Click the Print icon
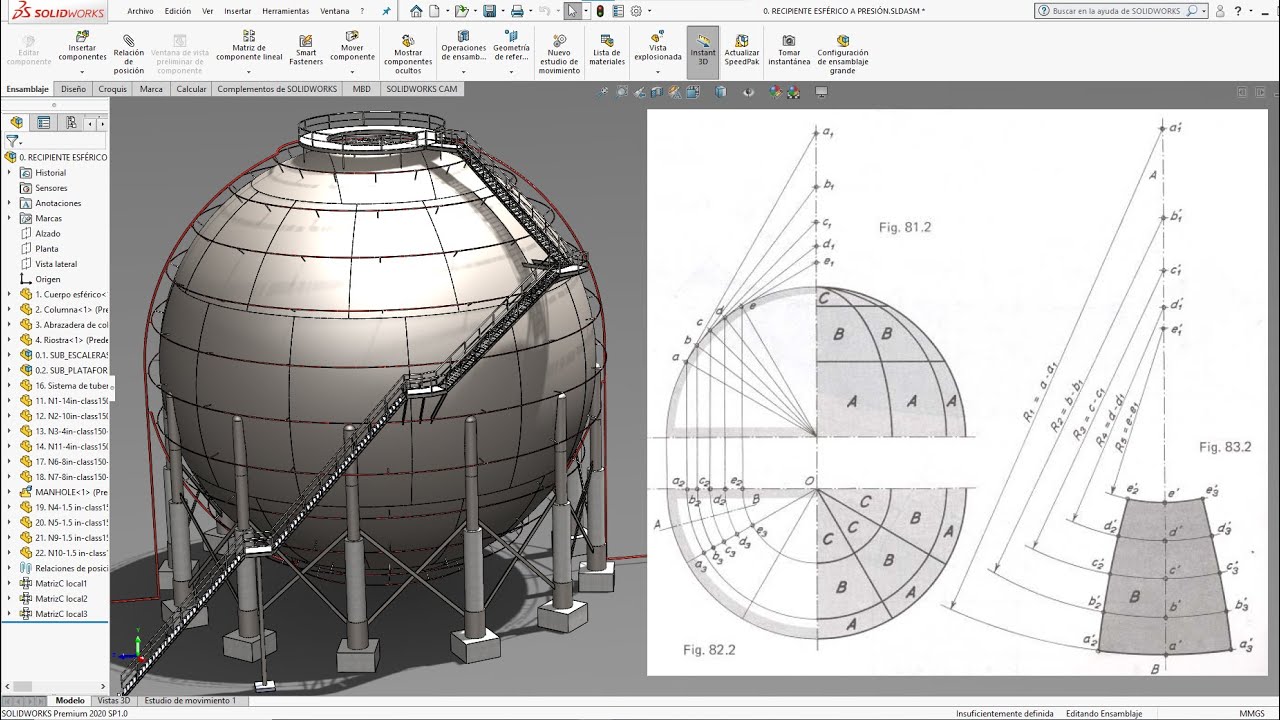This screenshot has width=1280, height=720. point(516,11)
